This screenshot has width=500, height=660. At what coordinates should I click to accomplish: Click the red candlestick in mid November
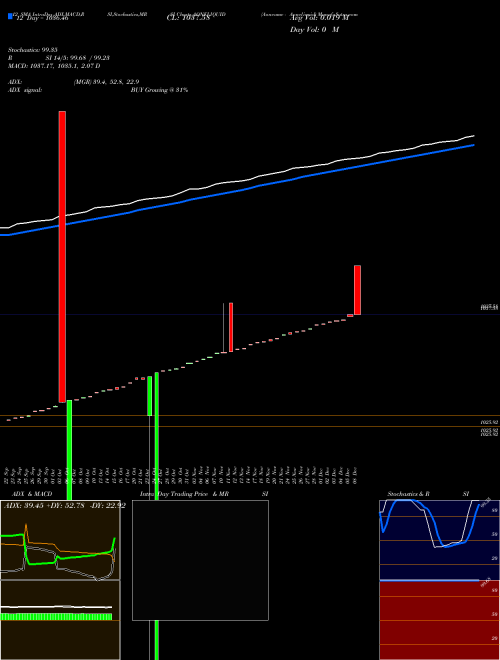(231, 327)
